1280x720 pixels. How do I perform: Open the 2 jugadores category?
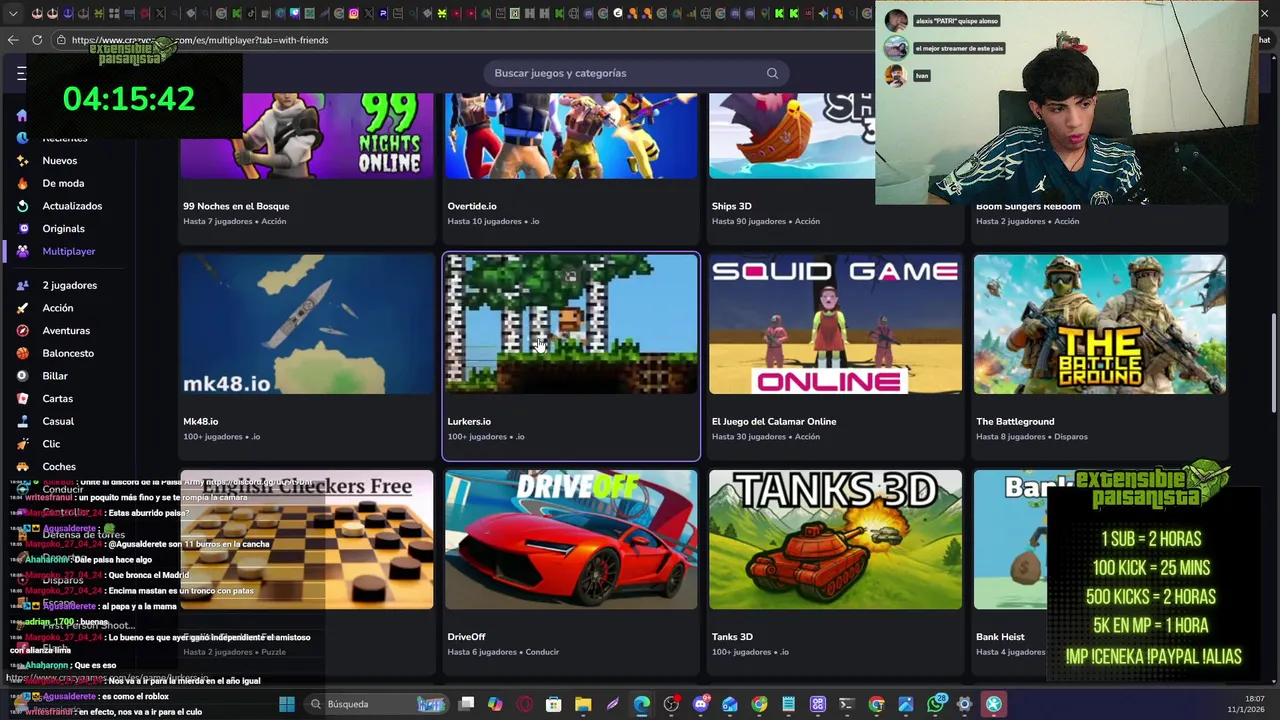[69, 285]
